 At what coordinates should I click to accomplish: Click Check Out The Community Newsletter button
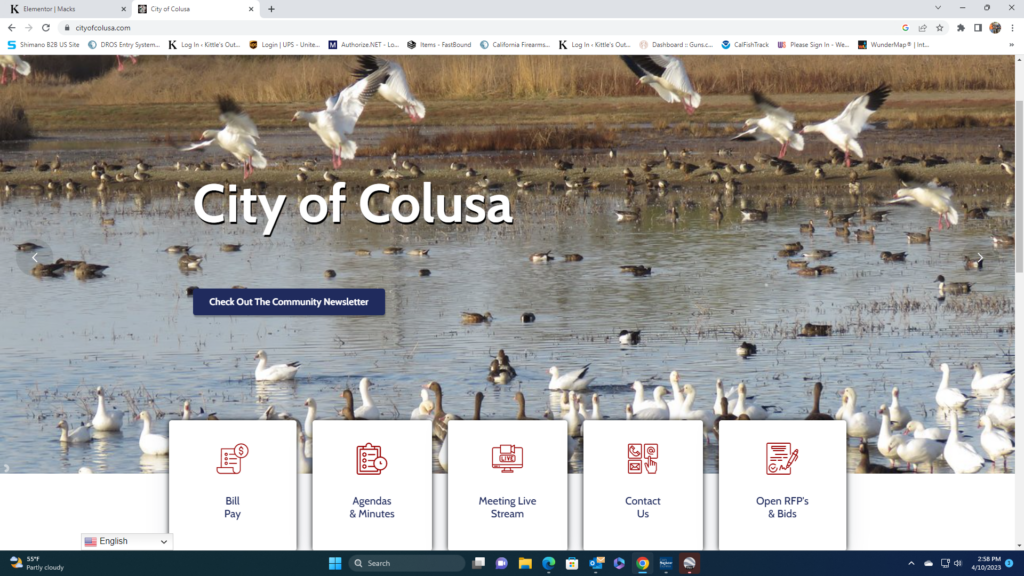289,302
